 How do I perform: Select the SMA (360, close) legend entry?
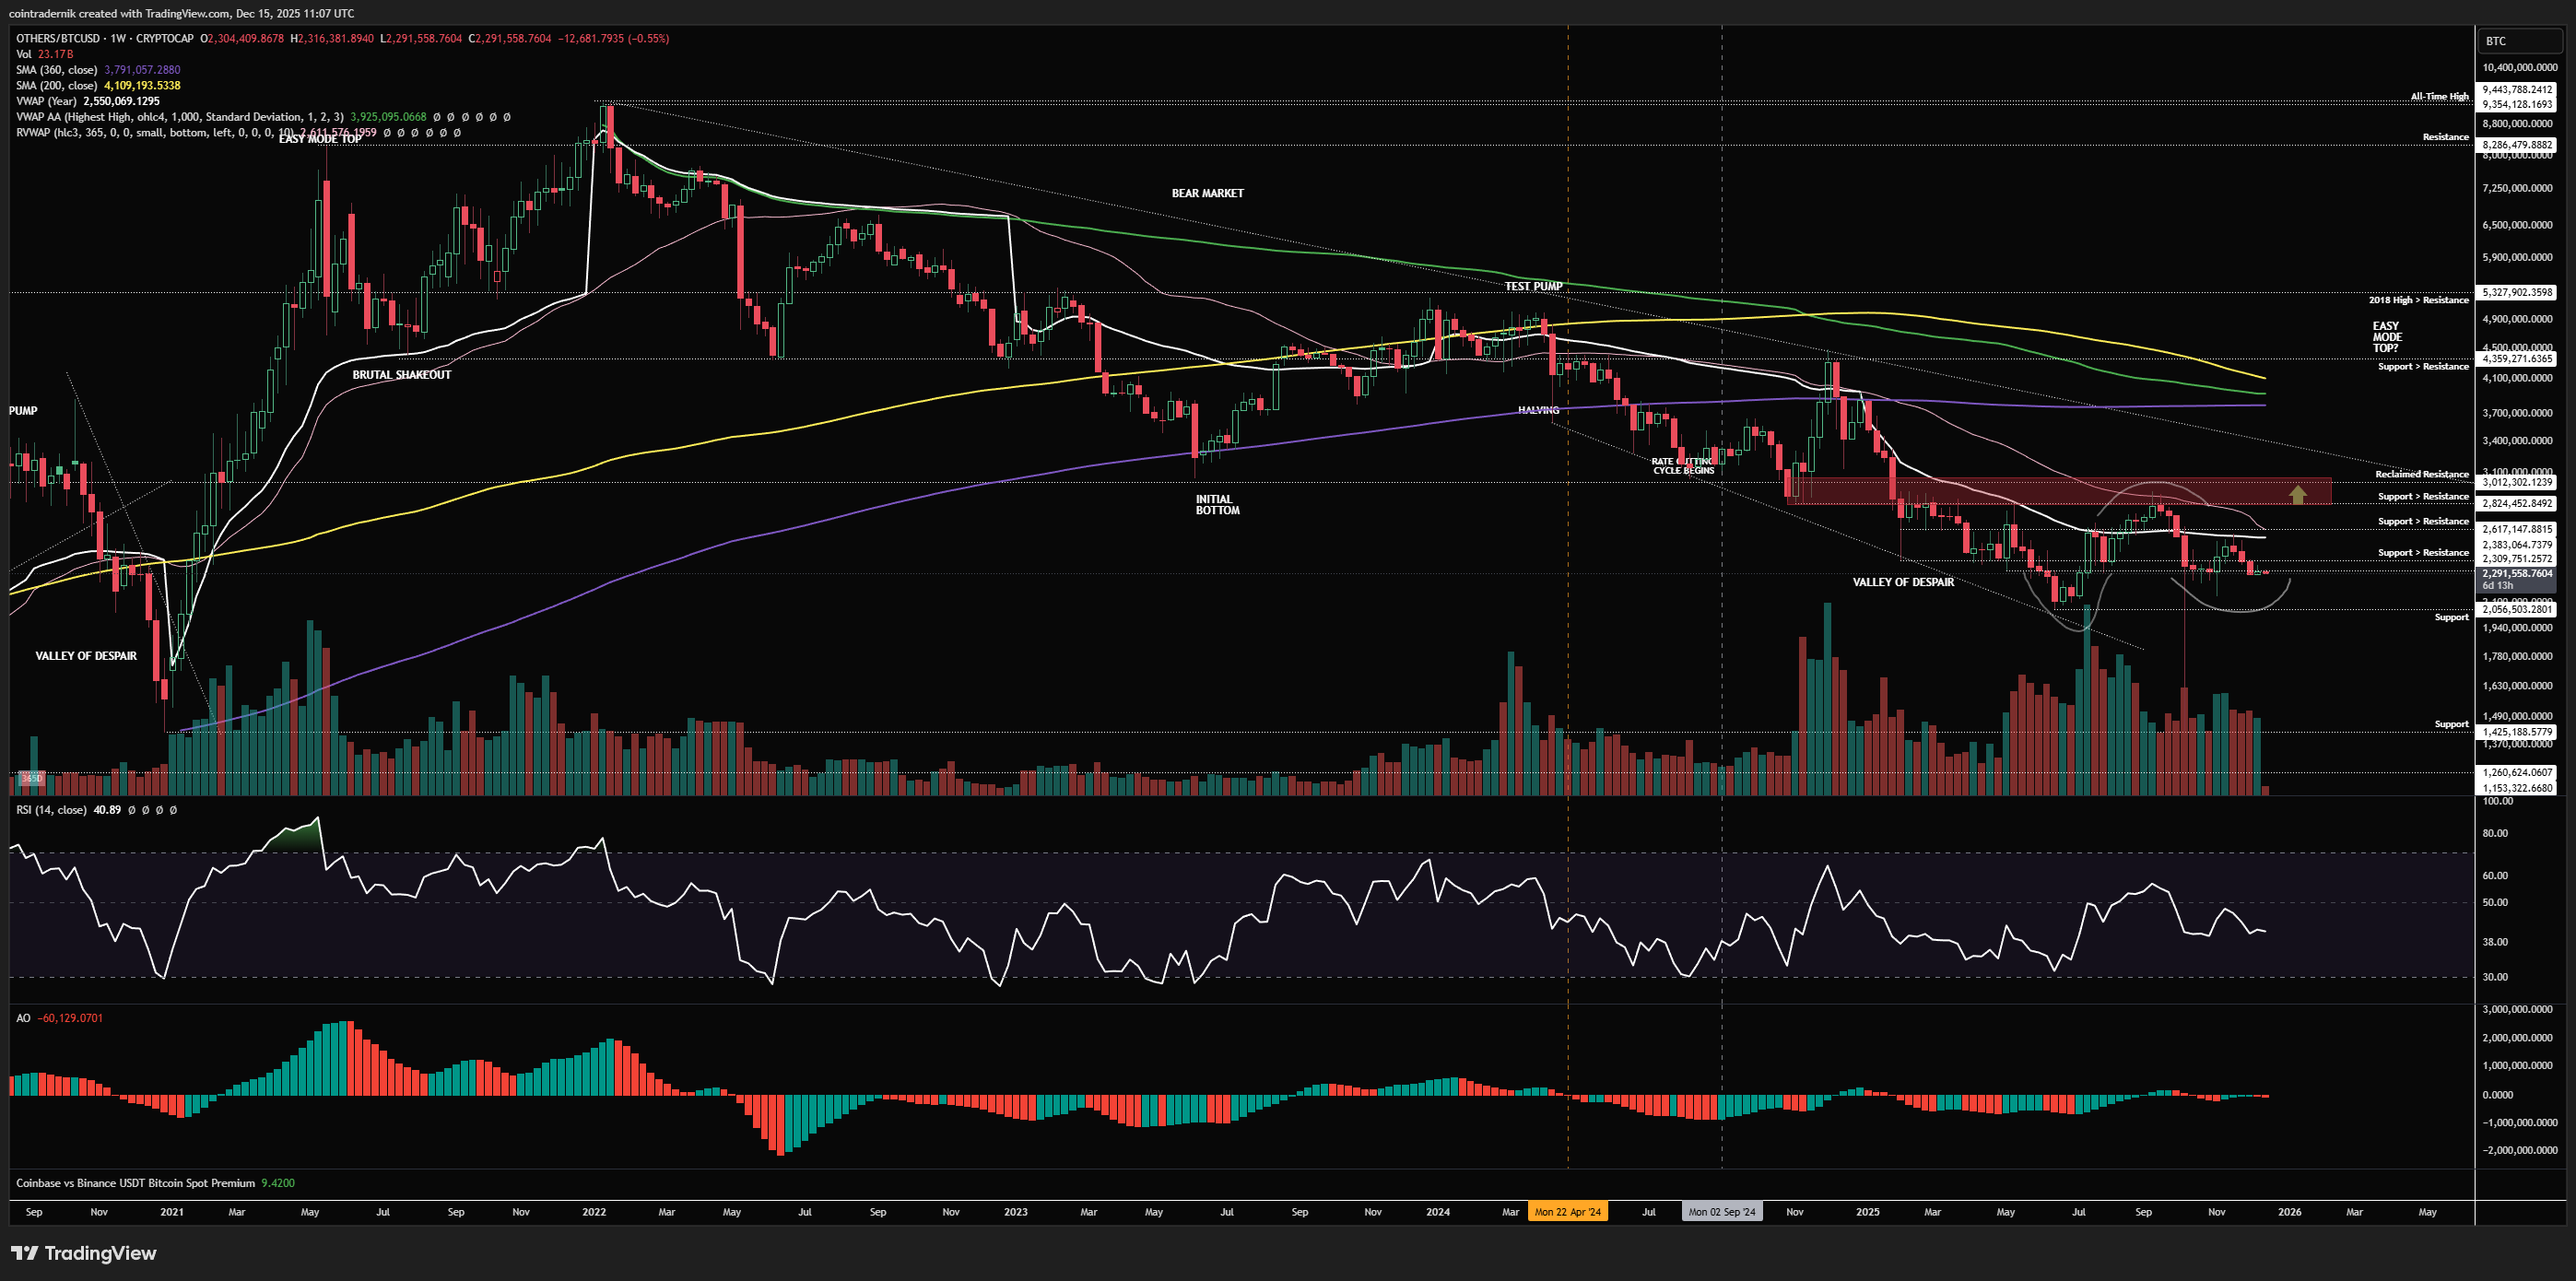click(x=57, y=70)
